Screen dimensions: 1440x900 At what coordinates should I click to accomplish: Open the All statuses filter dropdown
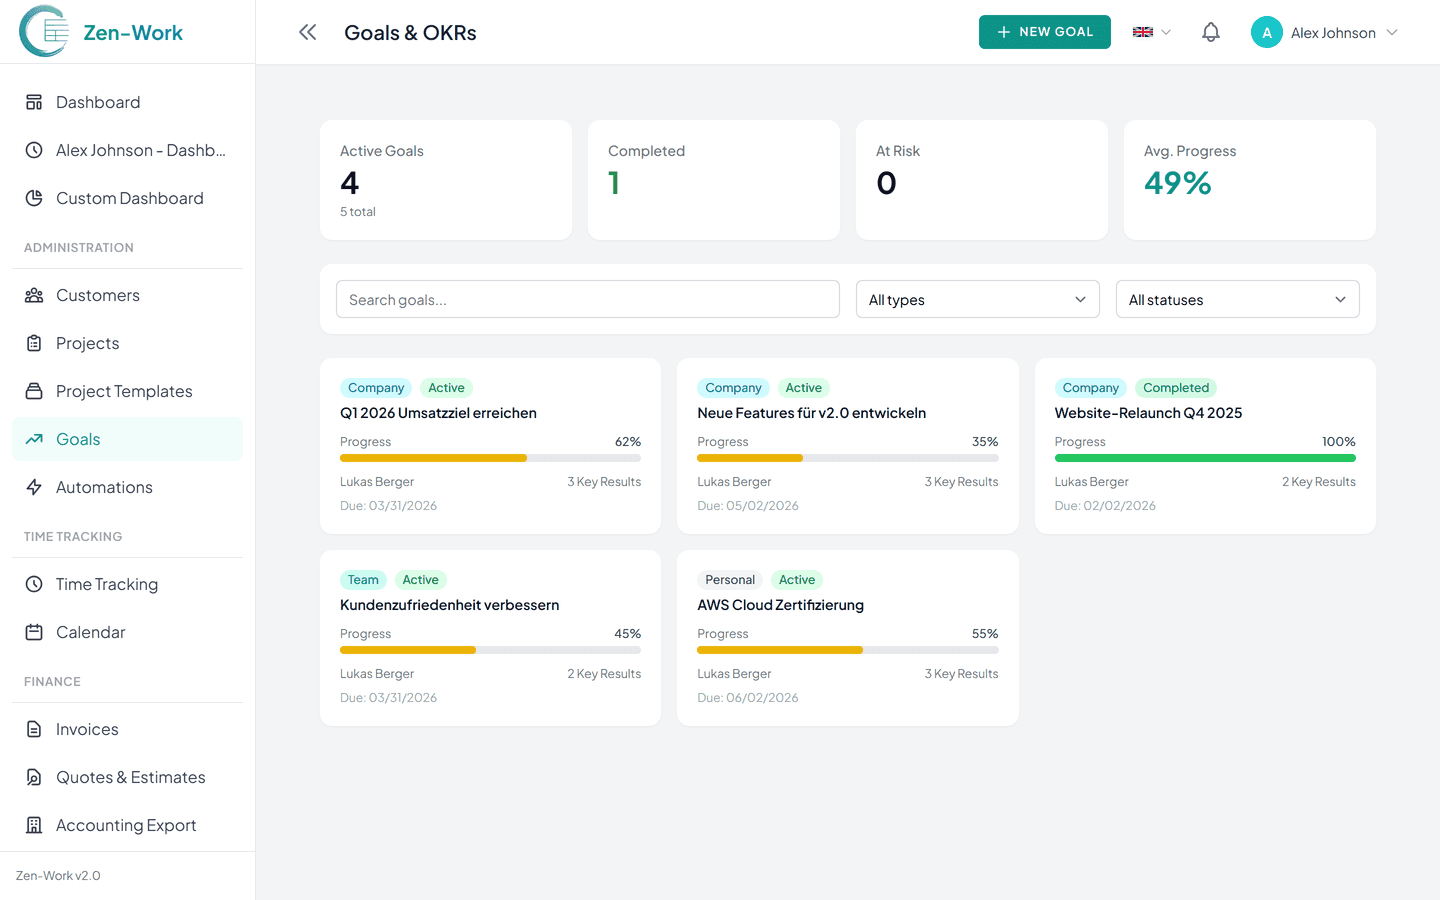click(1237, 299)
